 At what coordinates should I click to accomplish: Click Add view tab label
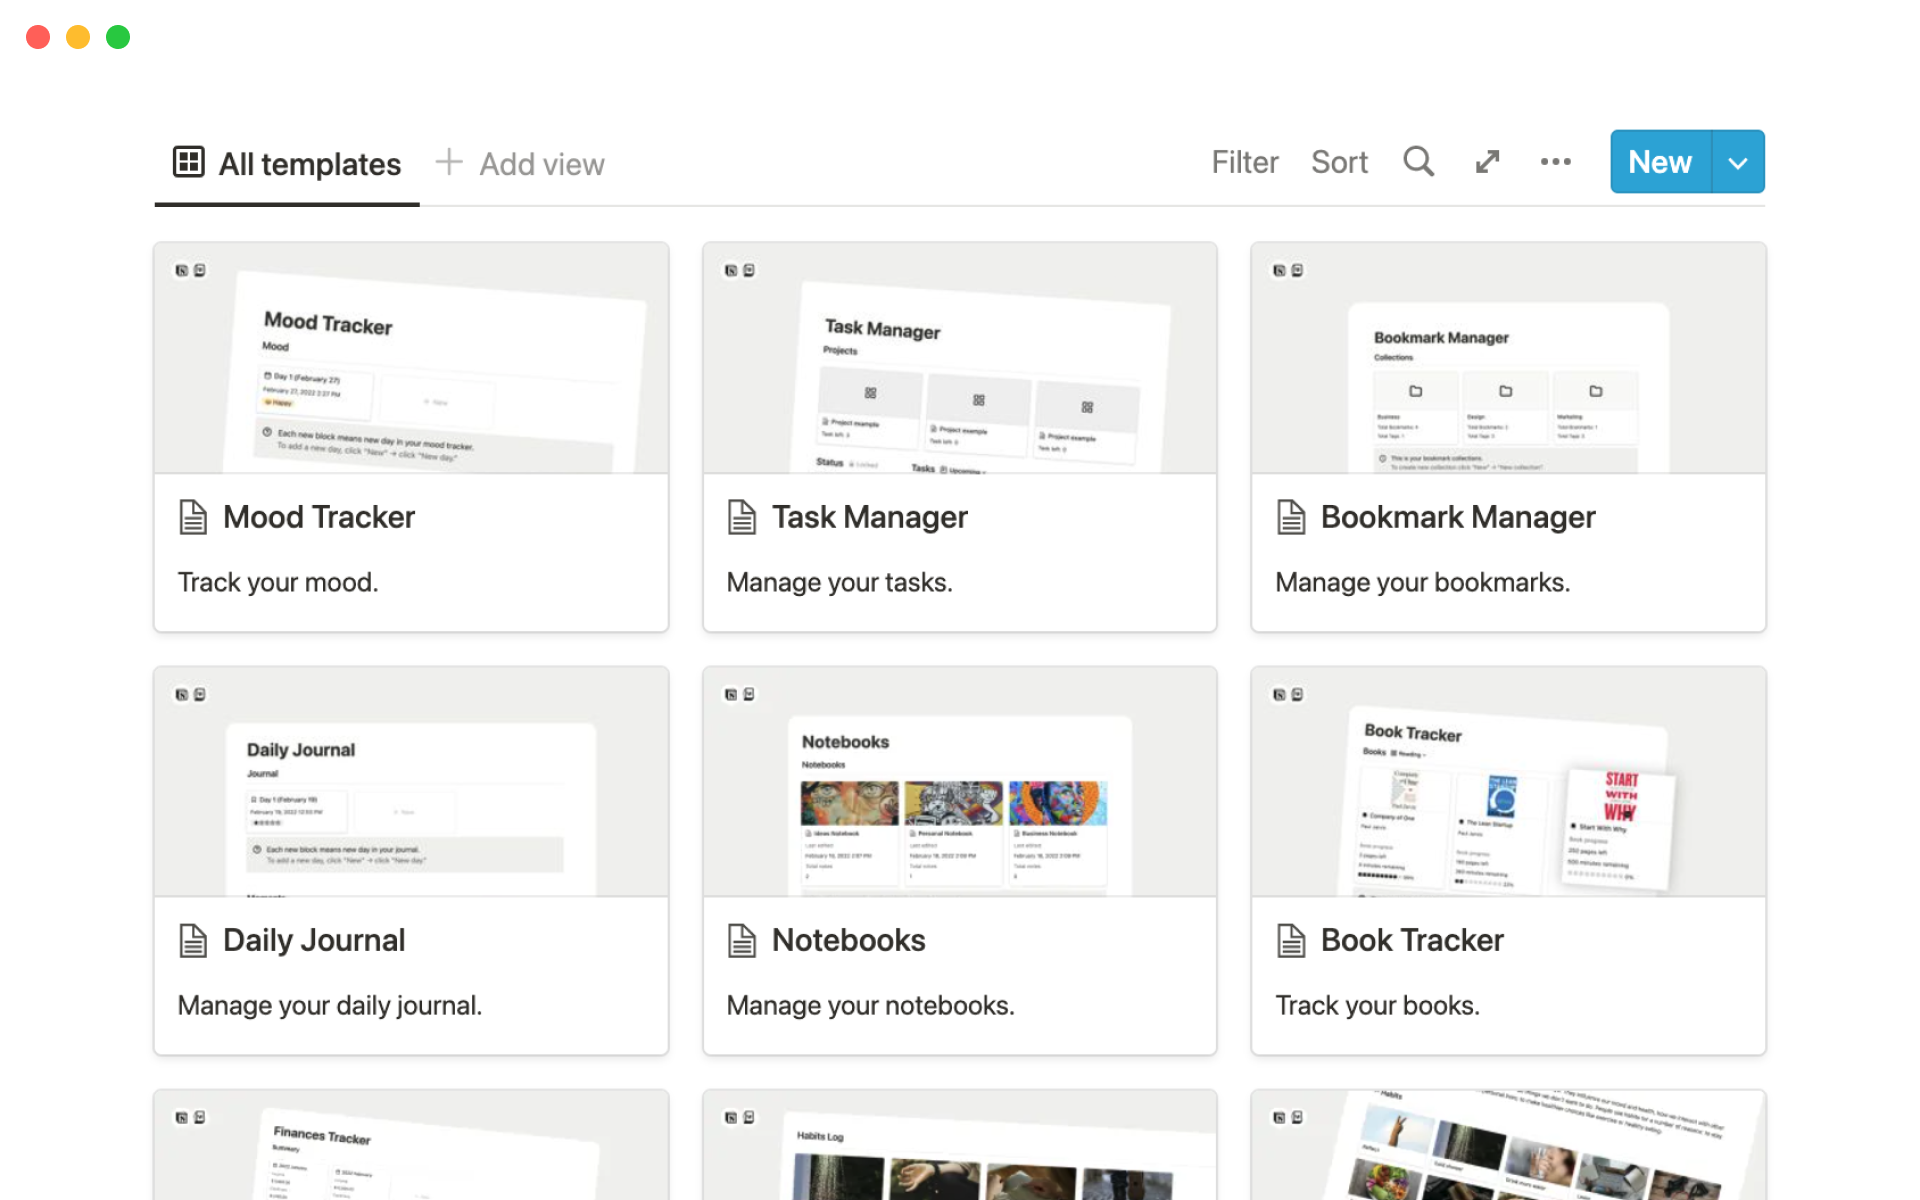click(541, 164)
